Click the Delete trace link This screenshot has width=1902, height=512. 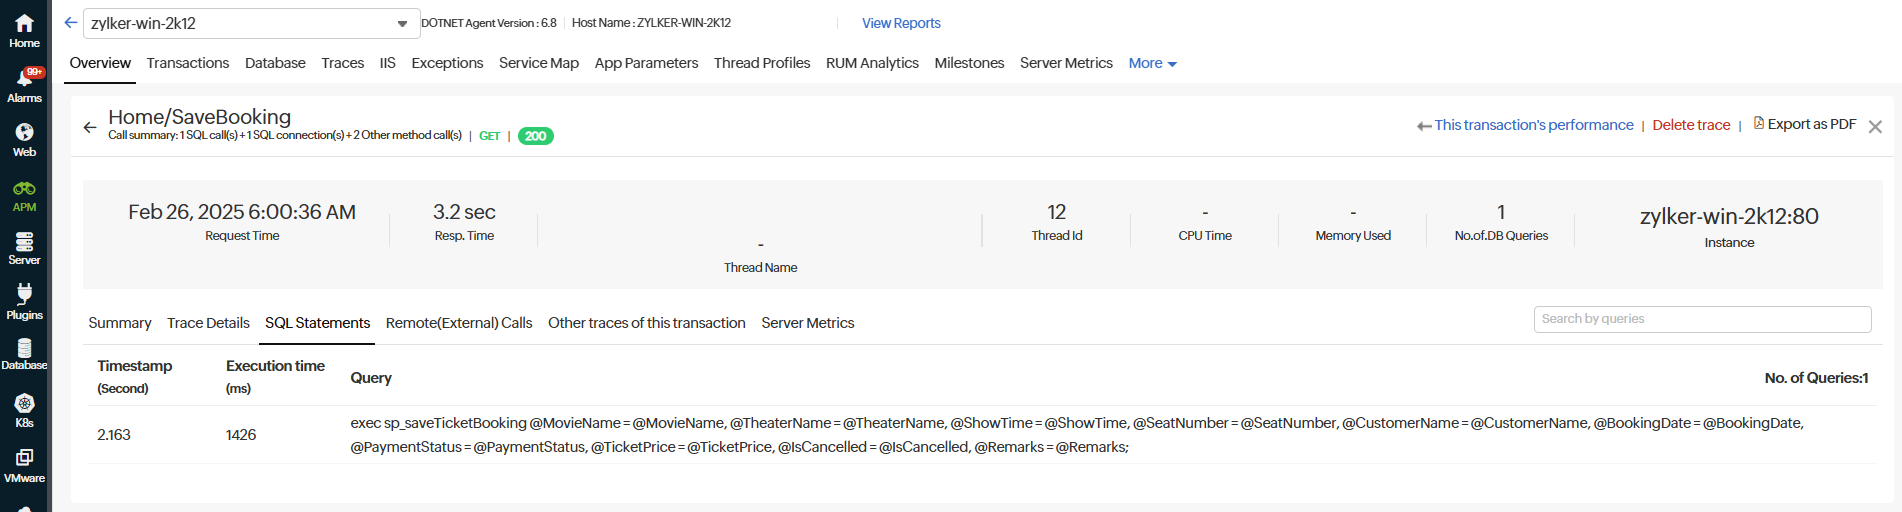[x=1691, y=125]
